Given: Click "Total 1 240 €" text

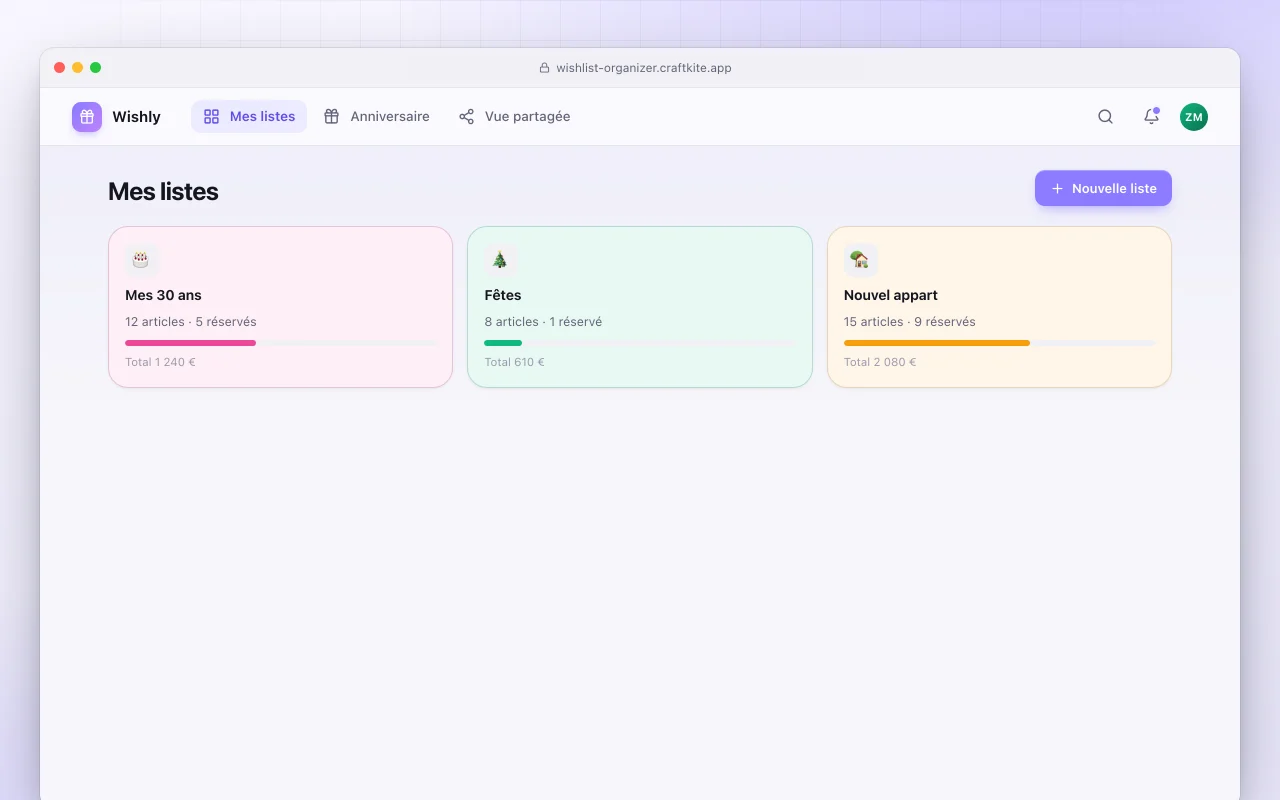Looking at the screenshot, I should [160, 362].
